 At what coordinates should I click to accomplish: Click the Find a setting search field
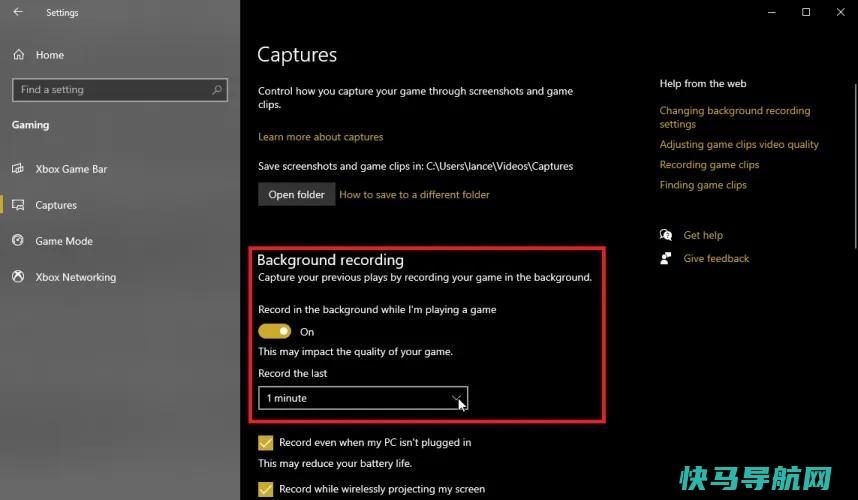pos(120,90)
